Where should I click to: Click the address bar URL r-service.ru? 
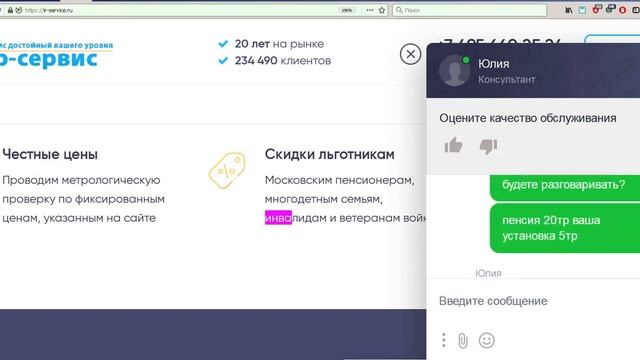point(49,10)
